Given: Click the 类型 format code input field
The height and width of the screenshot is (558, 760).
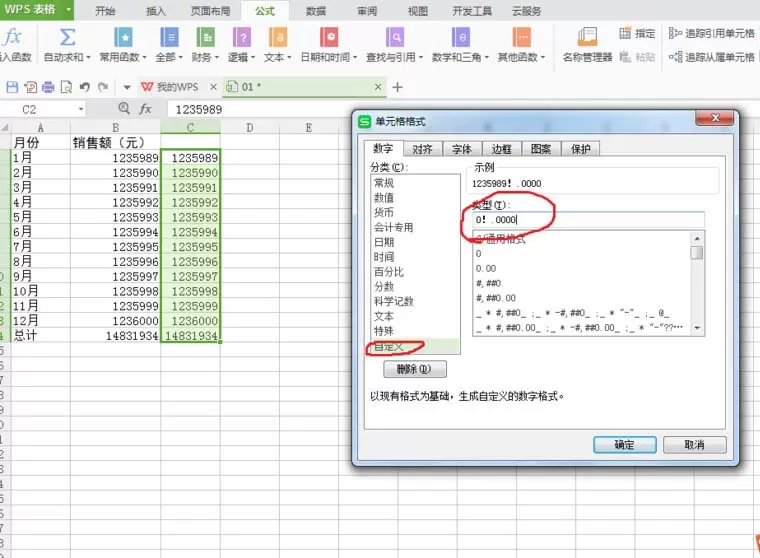Looking at the screenshot, I should (588, 220).
